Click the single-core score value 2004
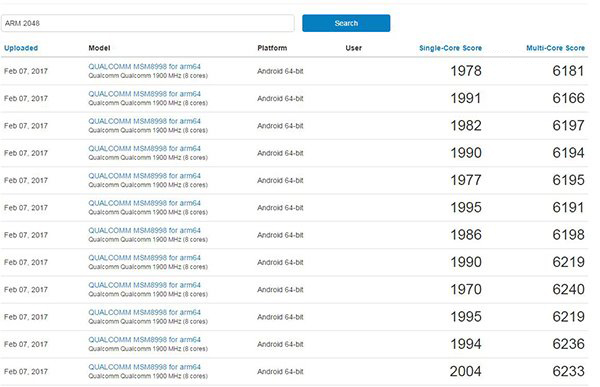This screenshot has height=387, width=600. tap(466, 371)
